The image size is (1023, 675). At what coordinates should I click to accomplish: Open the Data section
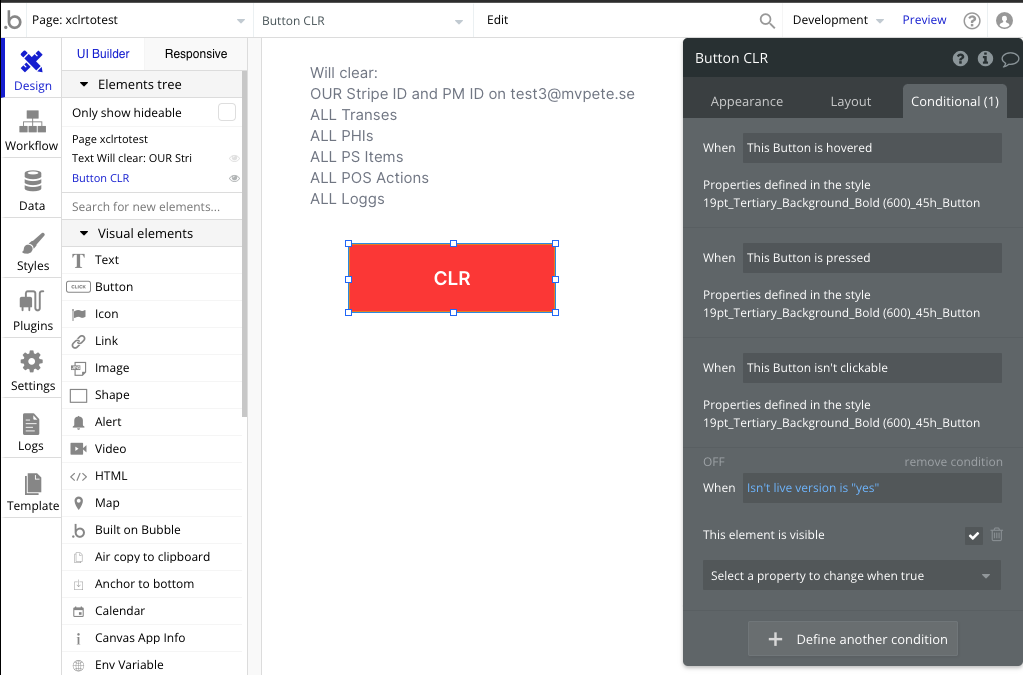pos(32,190)
